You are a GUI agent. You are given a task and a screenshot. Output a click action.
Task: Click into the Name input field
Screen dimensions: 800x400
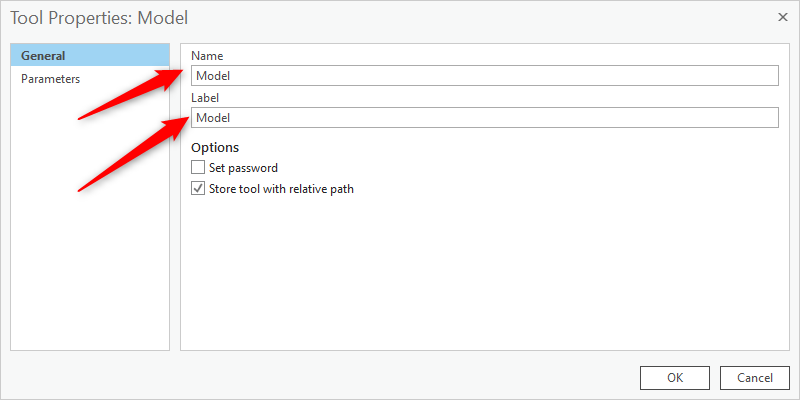[x=485, y=76]
